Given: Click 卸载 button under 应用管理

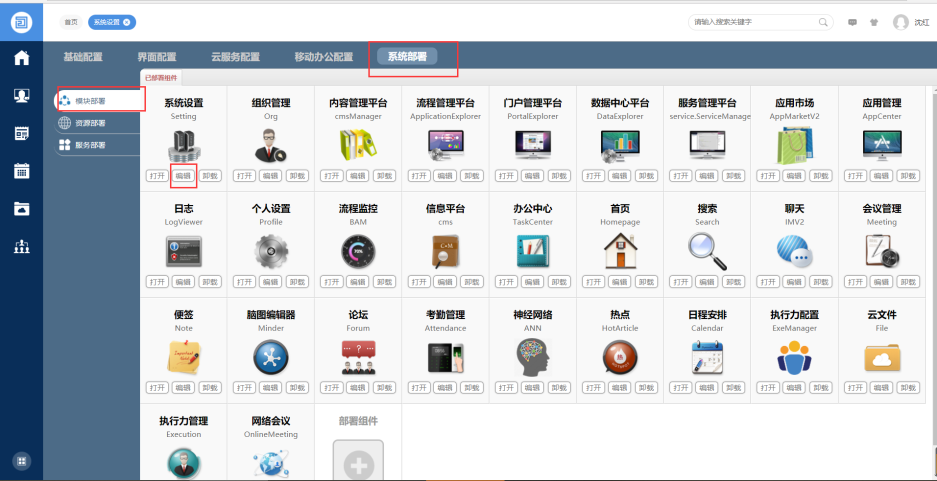Looking at the screenshot, I should point(907,175).
